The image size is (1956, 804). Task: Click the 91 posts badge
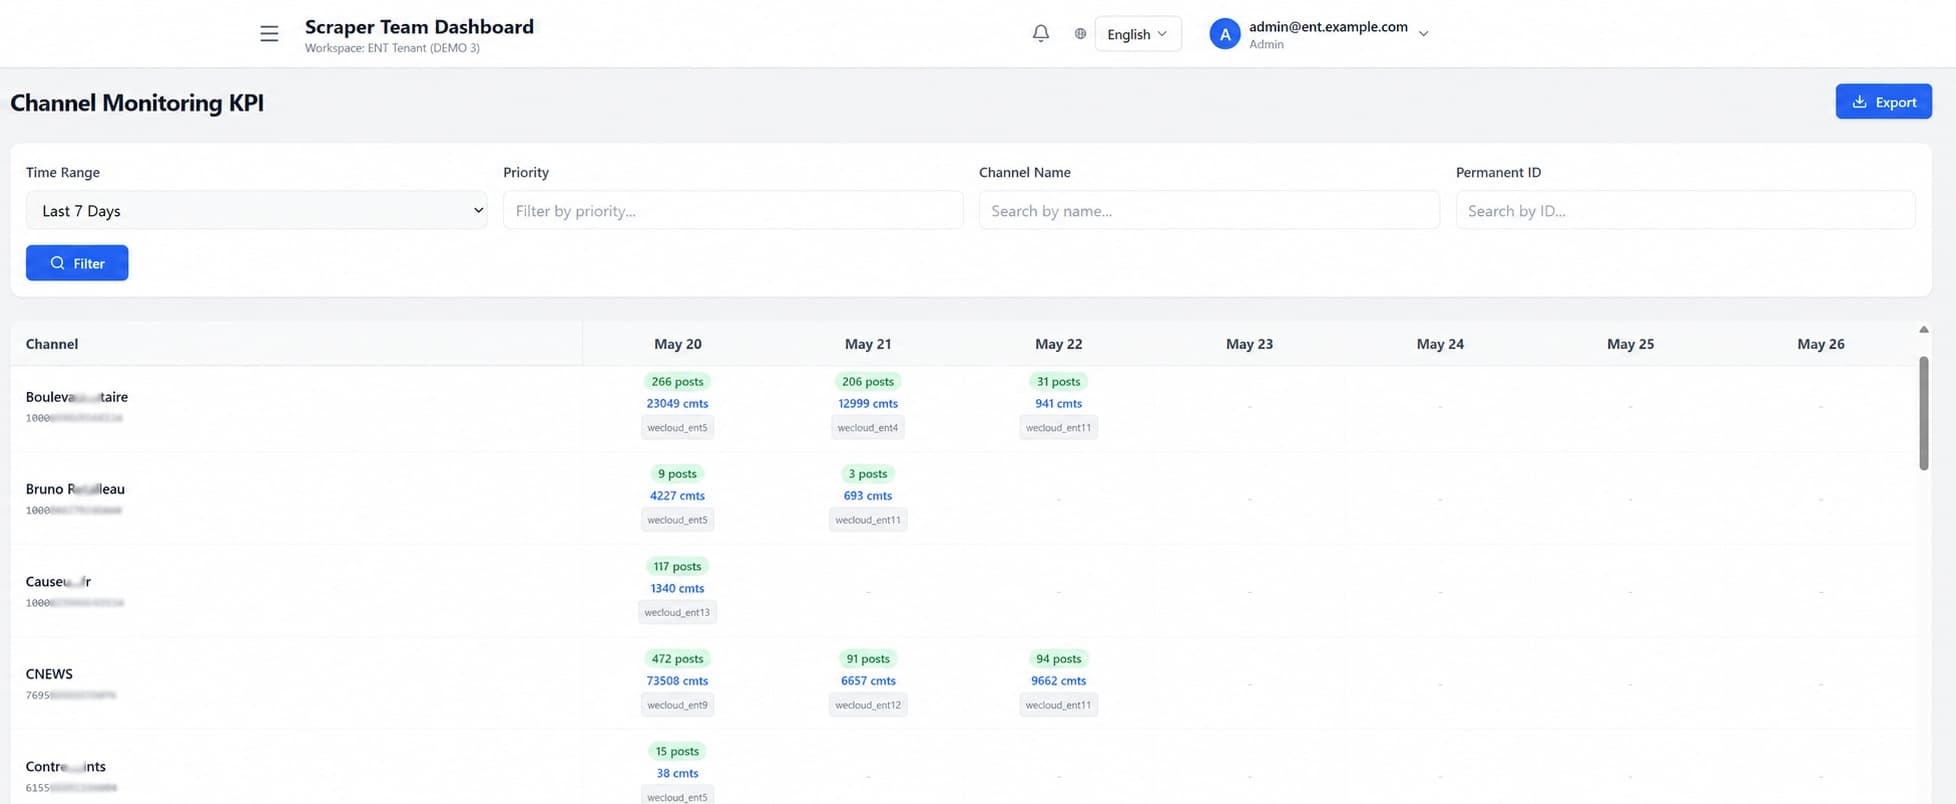(x=868, y=658)
